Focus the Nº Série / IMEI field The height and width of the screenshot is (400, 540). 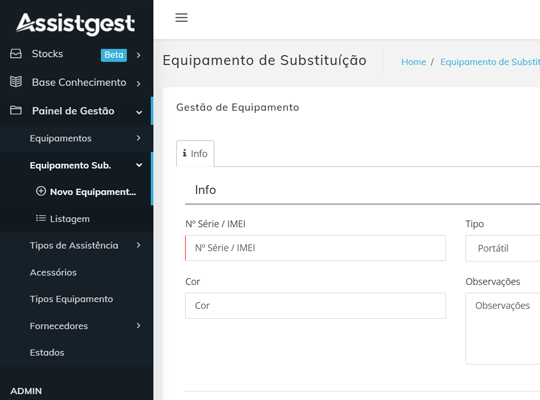tap(315, 248)
